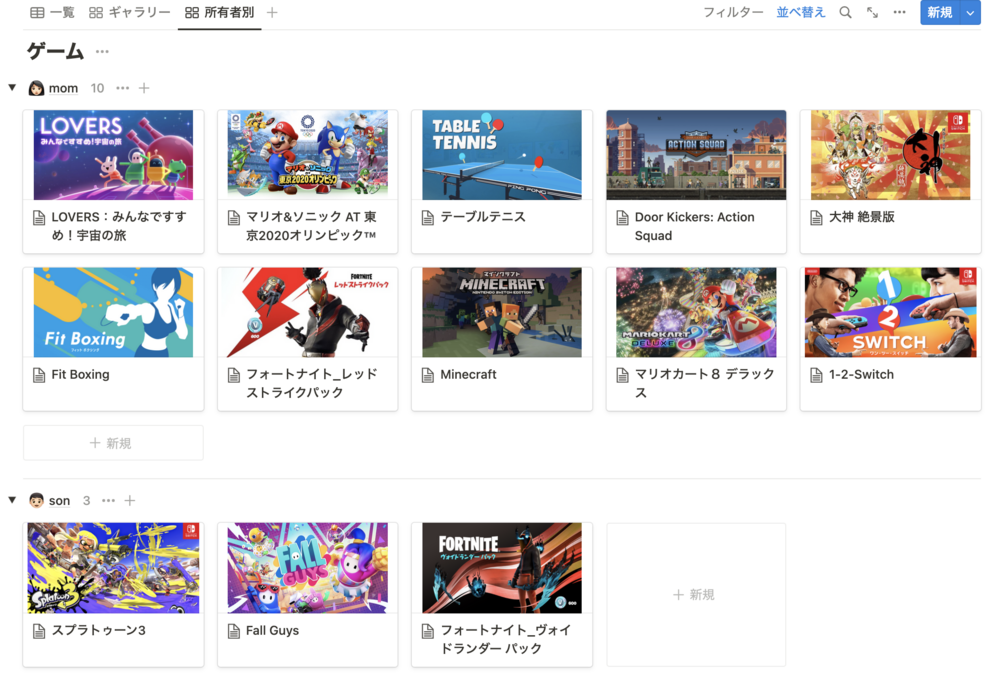Click page icon of マリオ&ソニック AT 東京2020
Image resolution: width=1005 pixels, height=681 pixels.
click(234, 217)
